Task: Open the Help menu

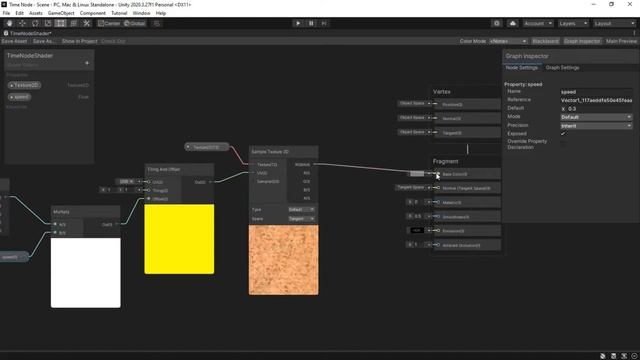Action: tap(161, 13)
